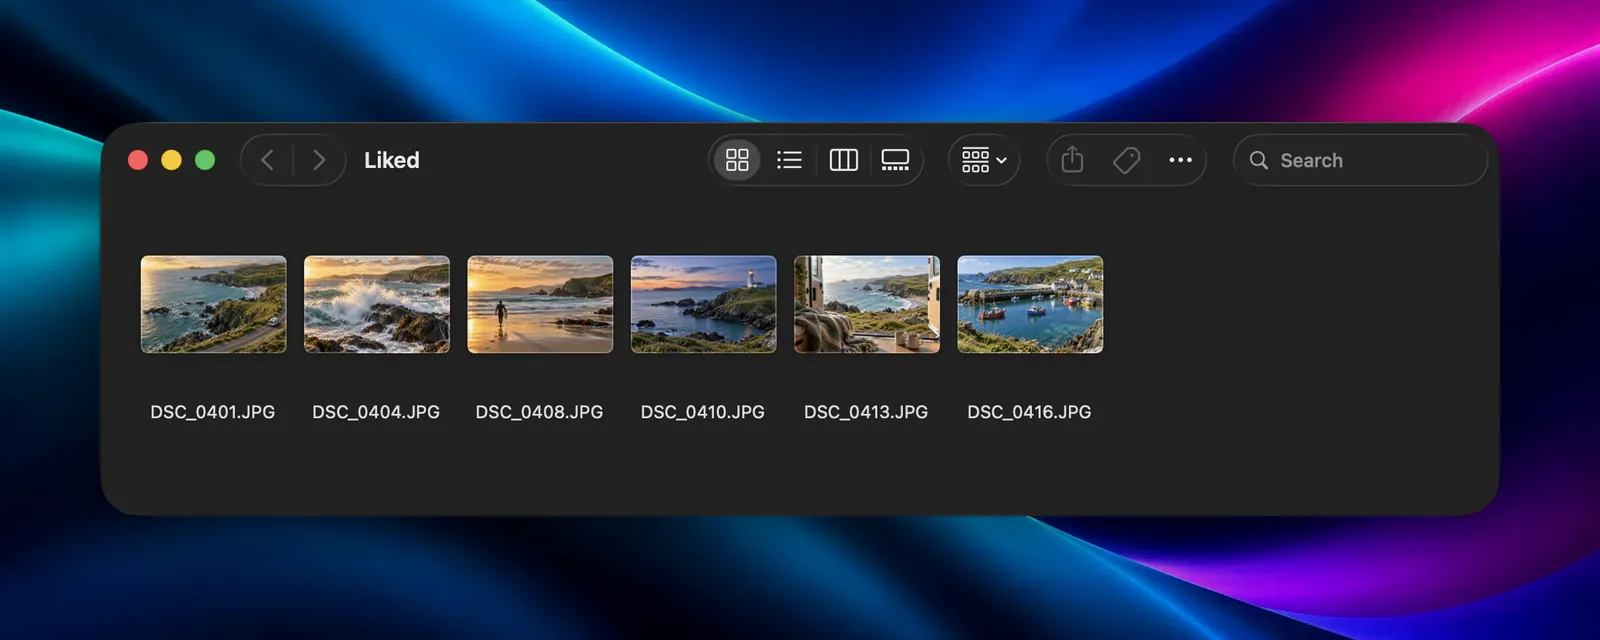Switch to list view
Screen dimensions: 1600x640
[x=789, y=160]
